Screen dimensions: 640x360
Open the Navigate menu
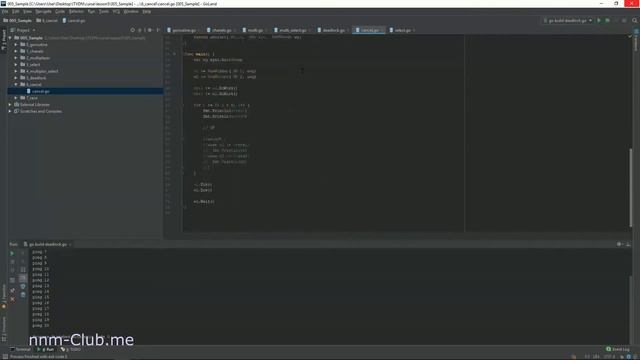(x=43, y=11)
